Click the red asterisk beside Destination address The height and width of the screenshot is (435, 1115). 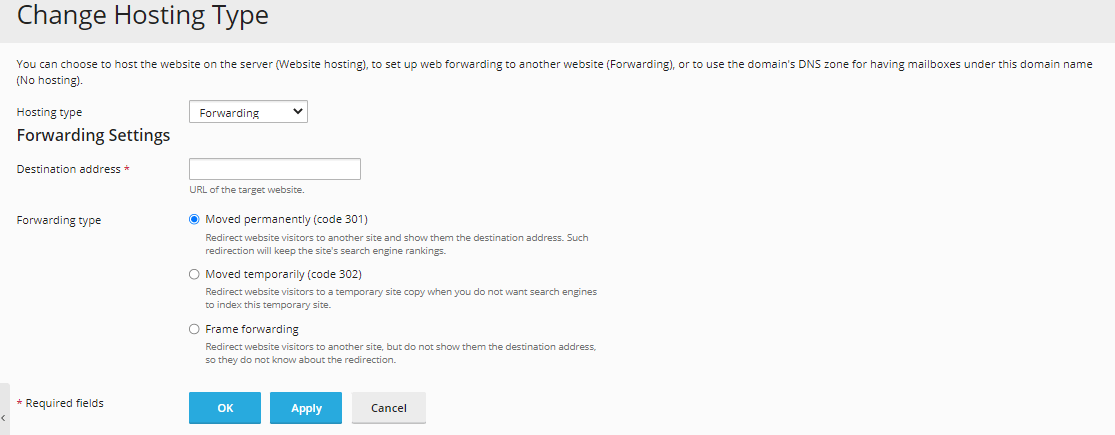pos(127,168)
